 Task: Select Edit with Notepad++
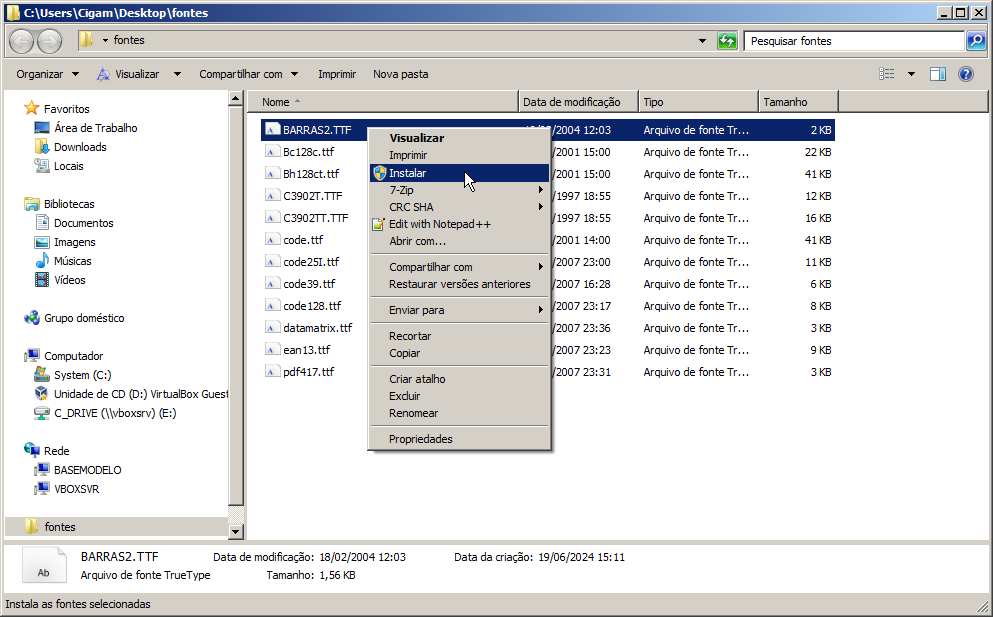point(459,224)
